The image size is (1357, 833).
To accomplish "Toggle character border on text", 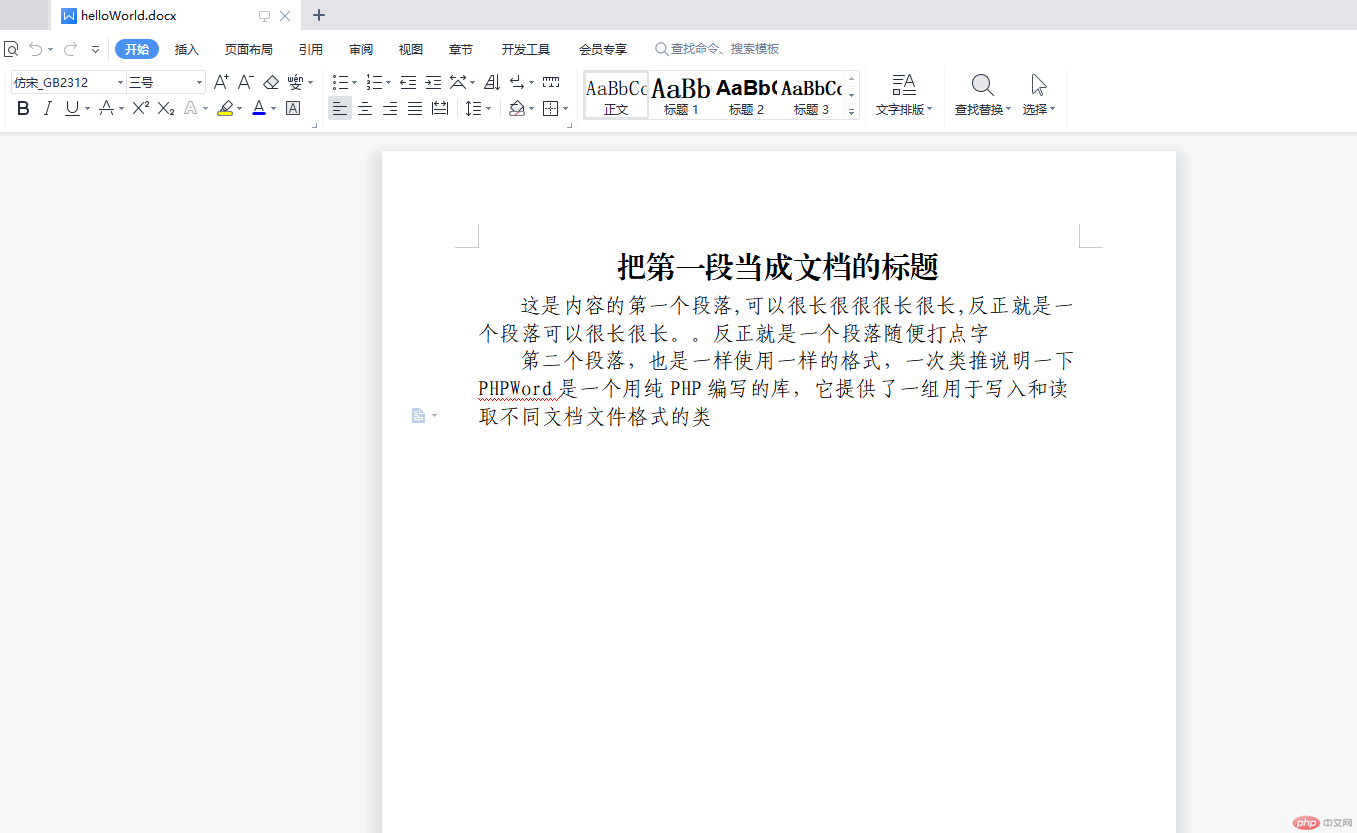I will (293, 108).
